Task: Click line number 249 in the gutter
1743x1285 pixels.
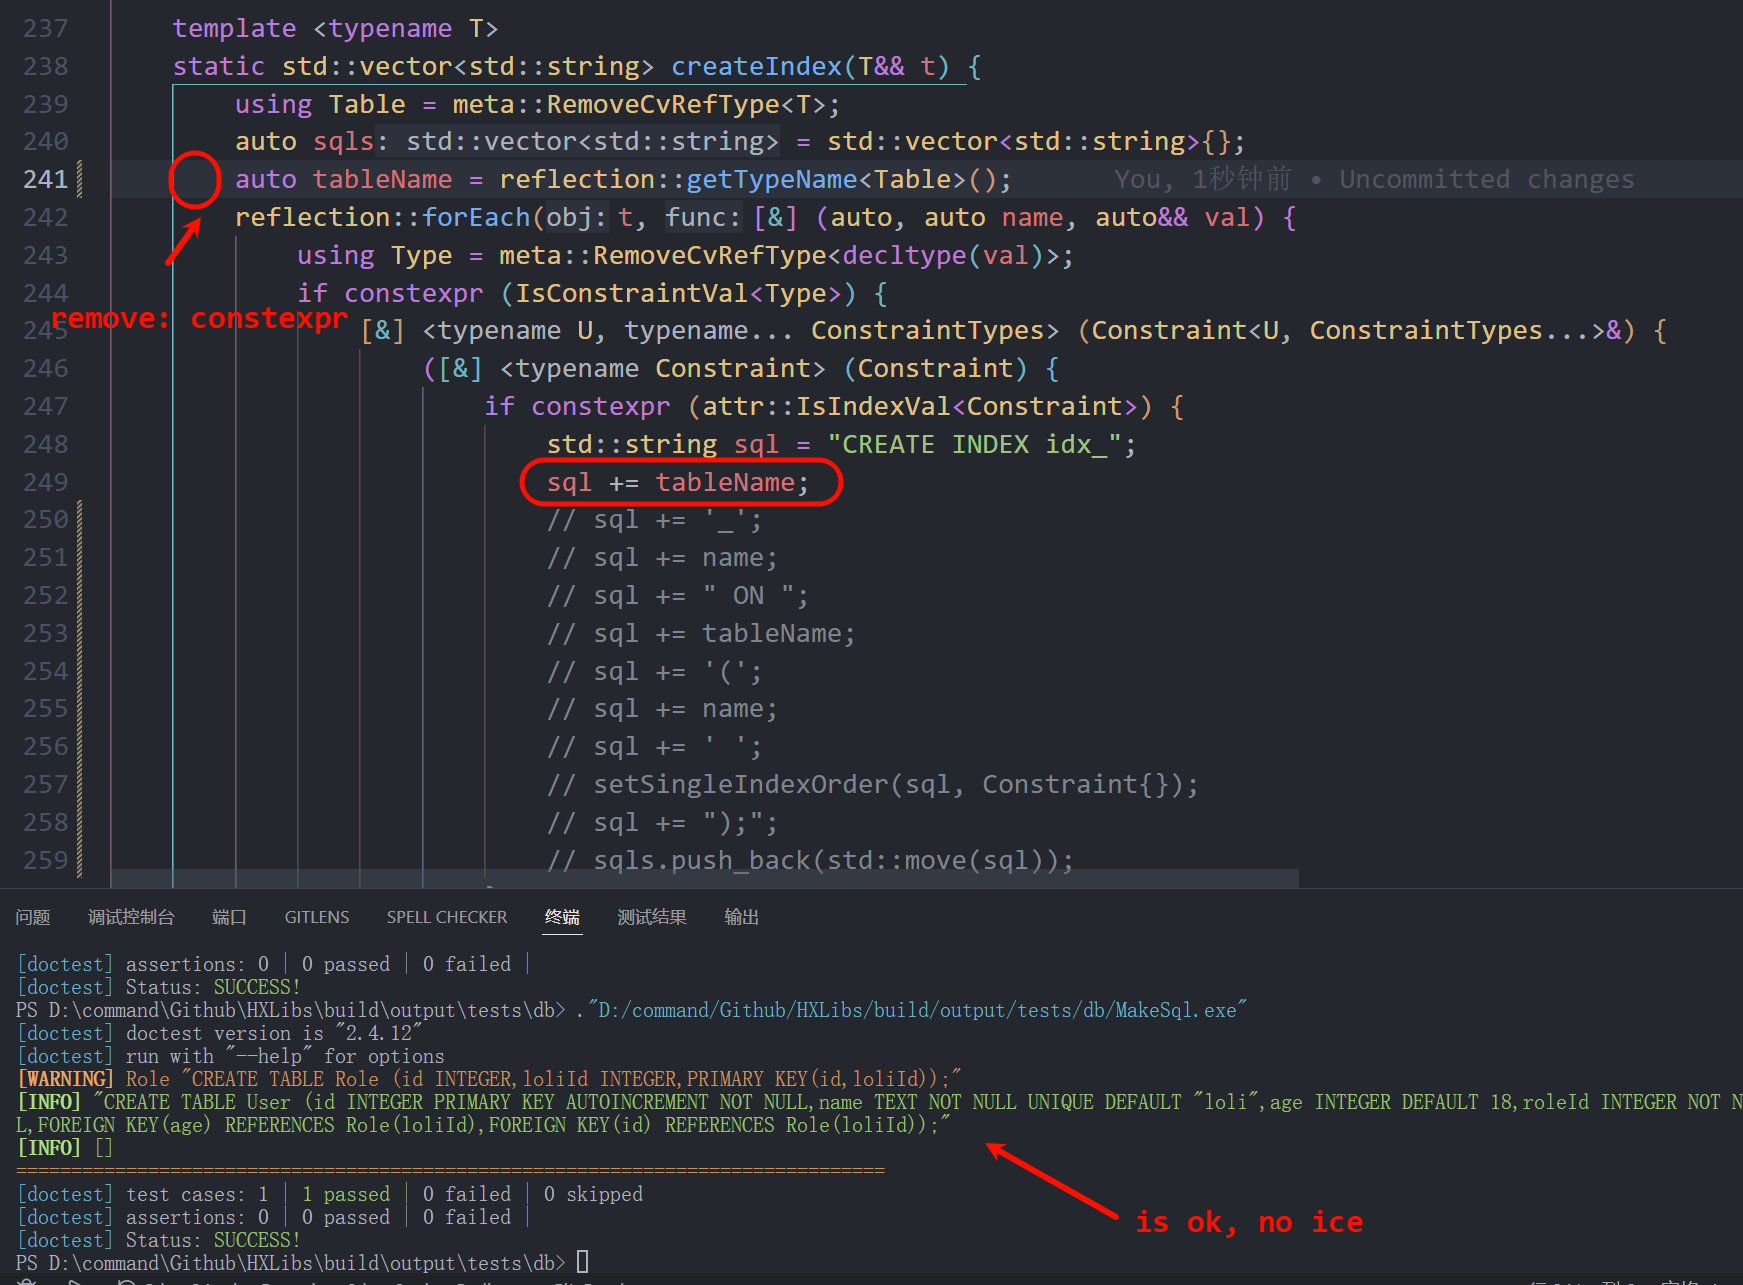Action: (x=46, y=483)
